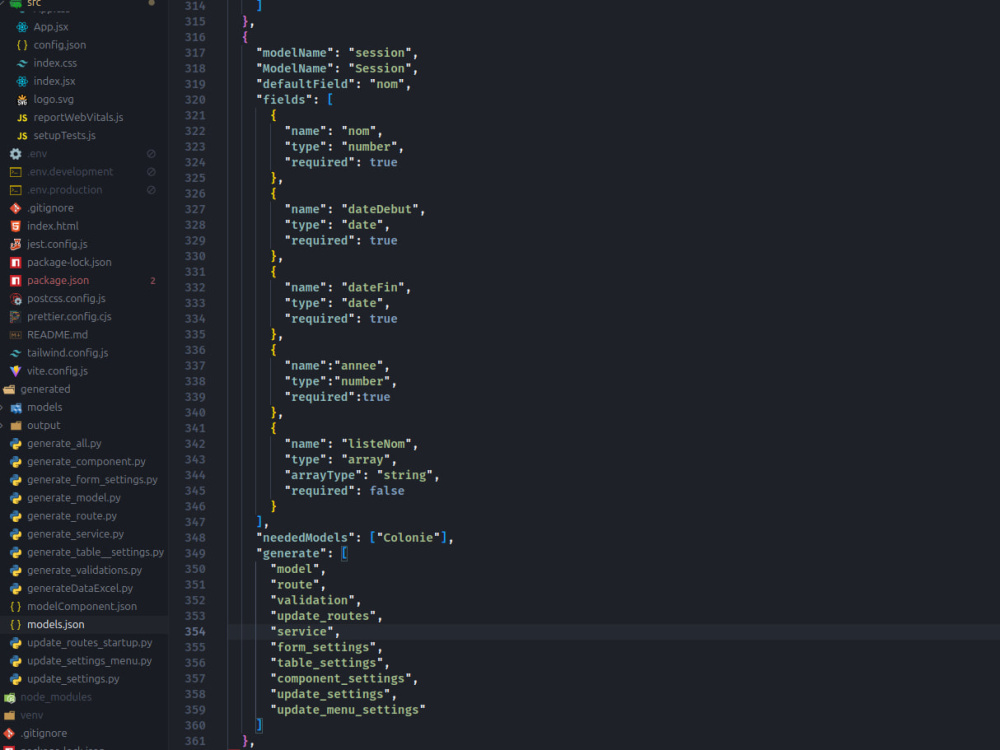This screenshot has height=750, width=1000.
Task: Click the Jest icon beside jest.config.js
Action: (x=16, y=244)
